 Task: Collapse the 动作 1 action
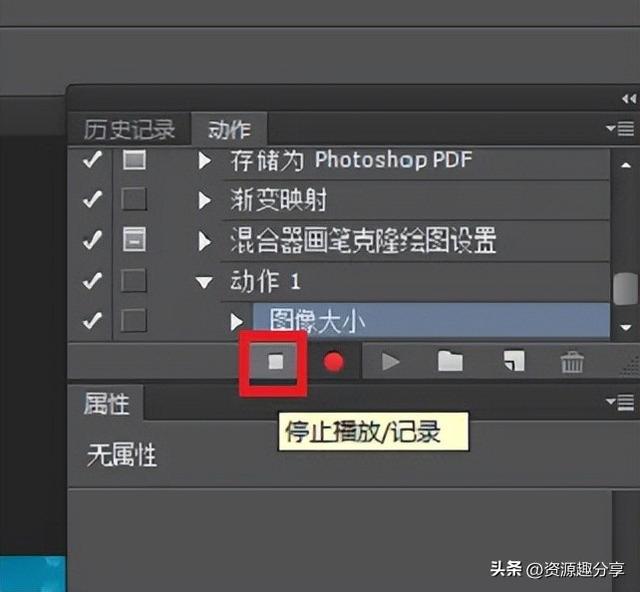point(204,283)
